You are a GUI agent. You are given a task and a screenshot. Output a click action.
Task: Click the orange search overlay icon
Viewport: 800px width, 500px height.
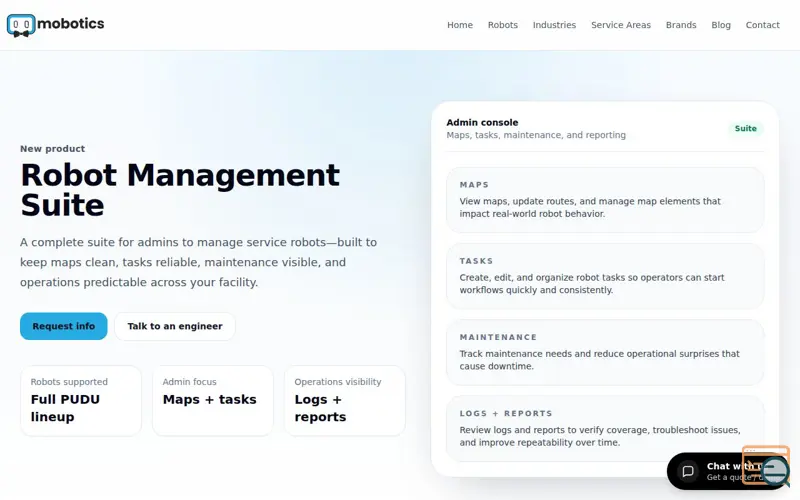766,465
